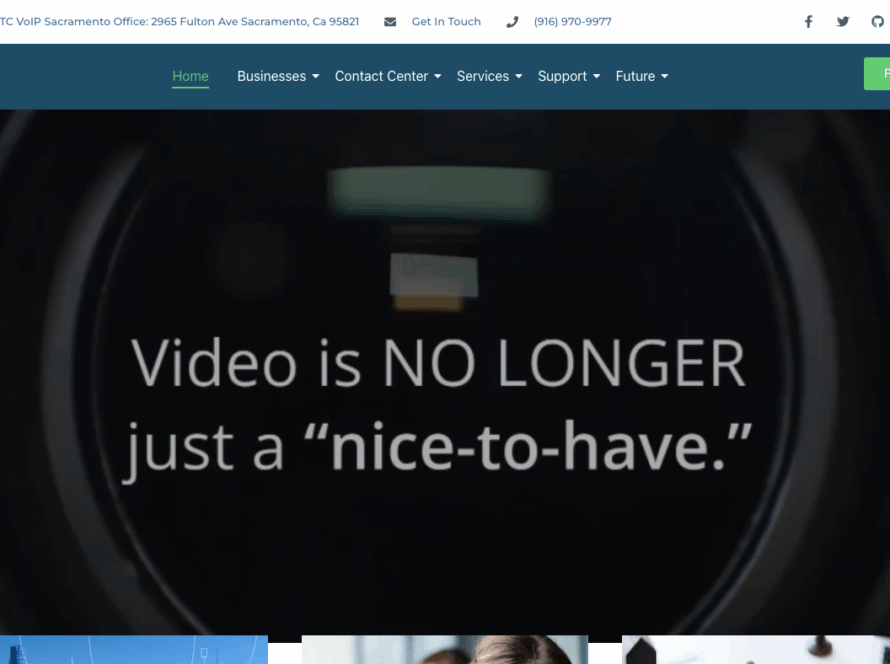The height and width of the screenshot is (664, 890).
Task: Click the Twitter bird icon
Action: coord(843,22)
